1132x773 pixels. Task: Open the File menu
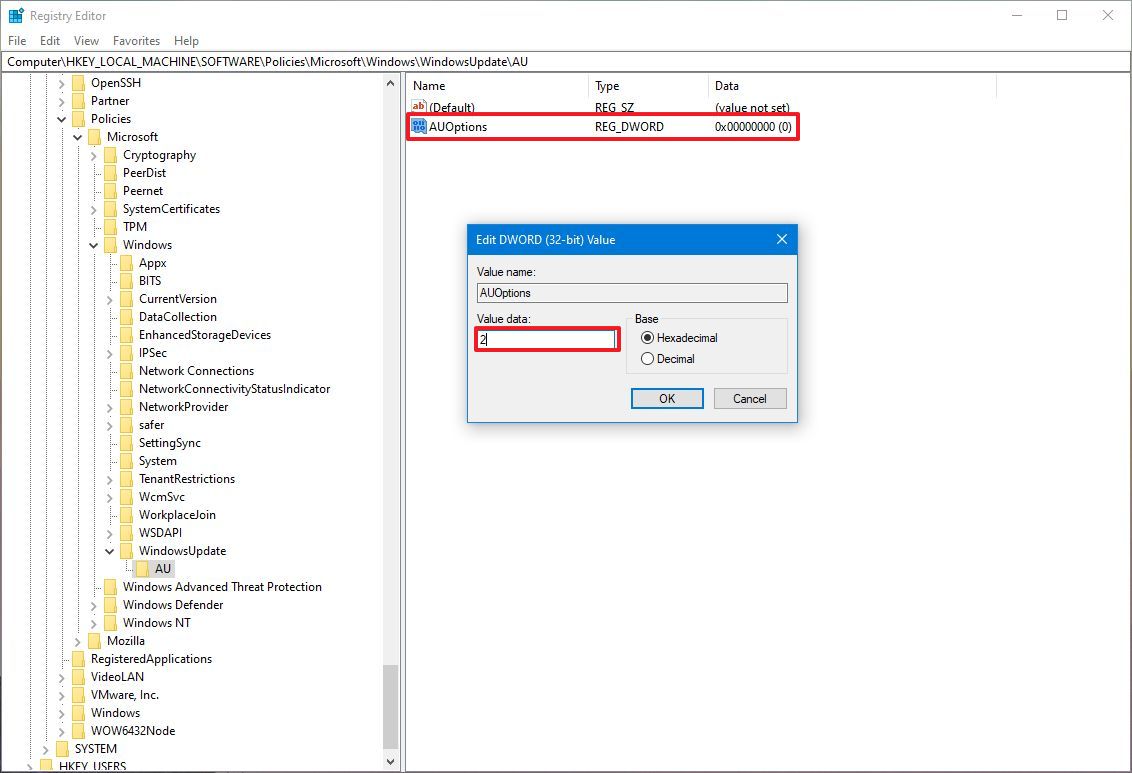17,40
